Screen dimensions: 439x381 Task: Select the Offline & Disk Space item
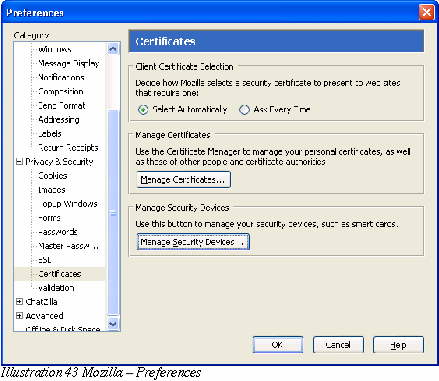click(x=63, y=328)
